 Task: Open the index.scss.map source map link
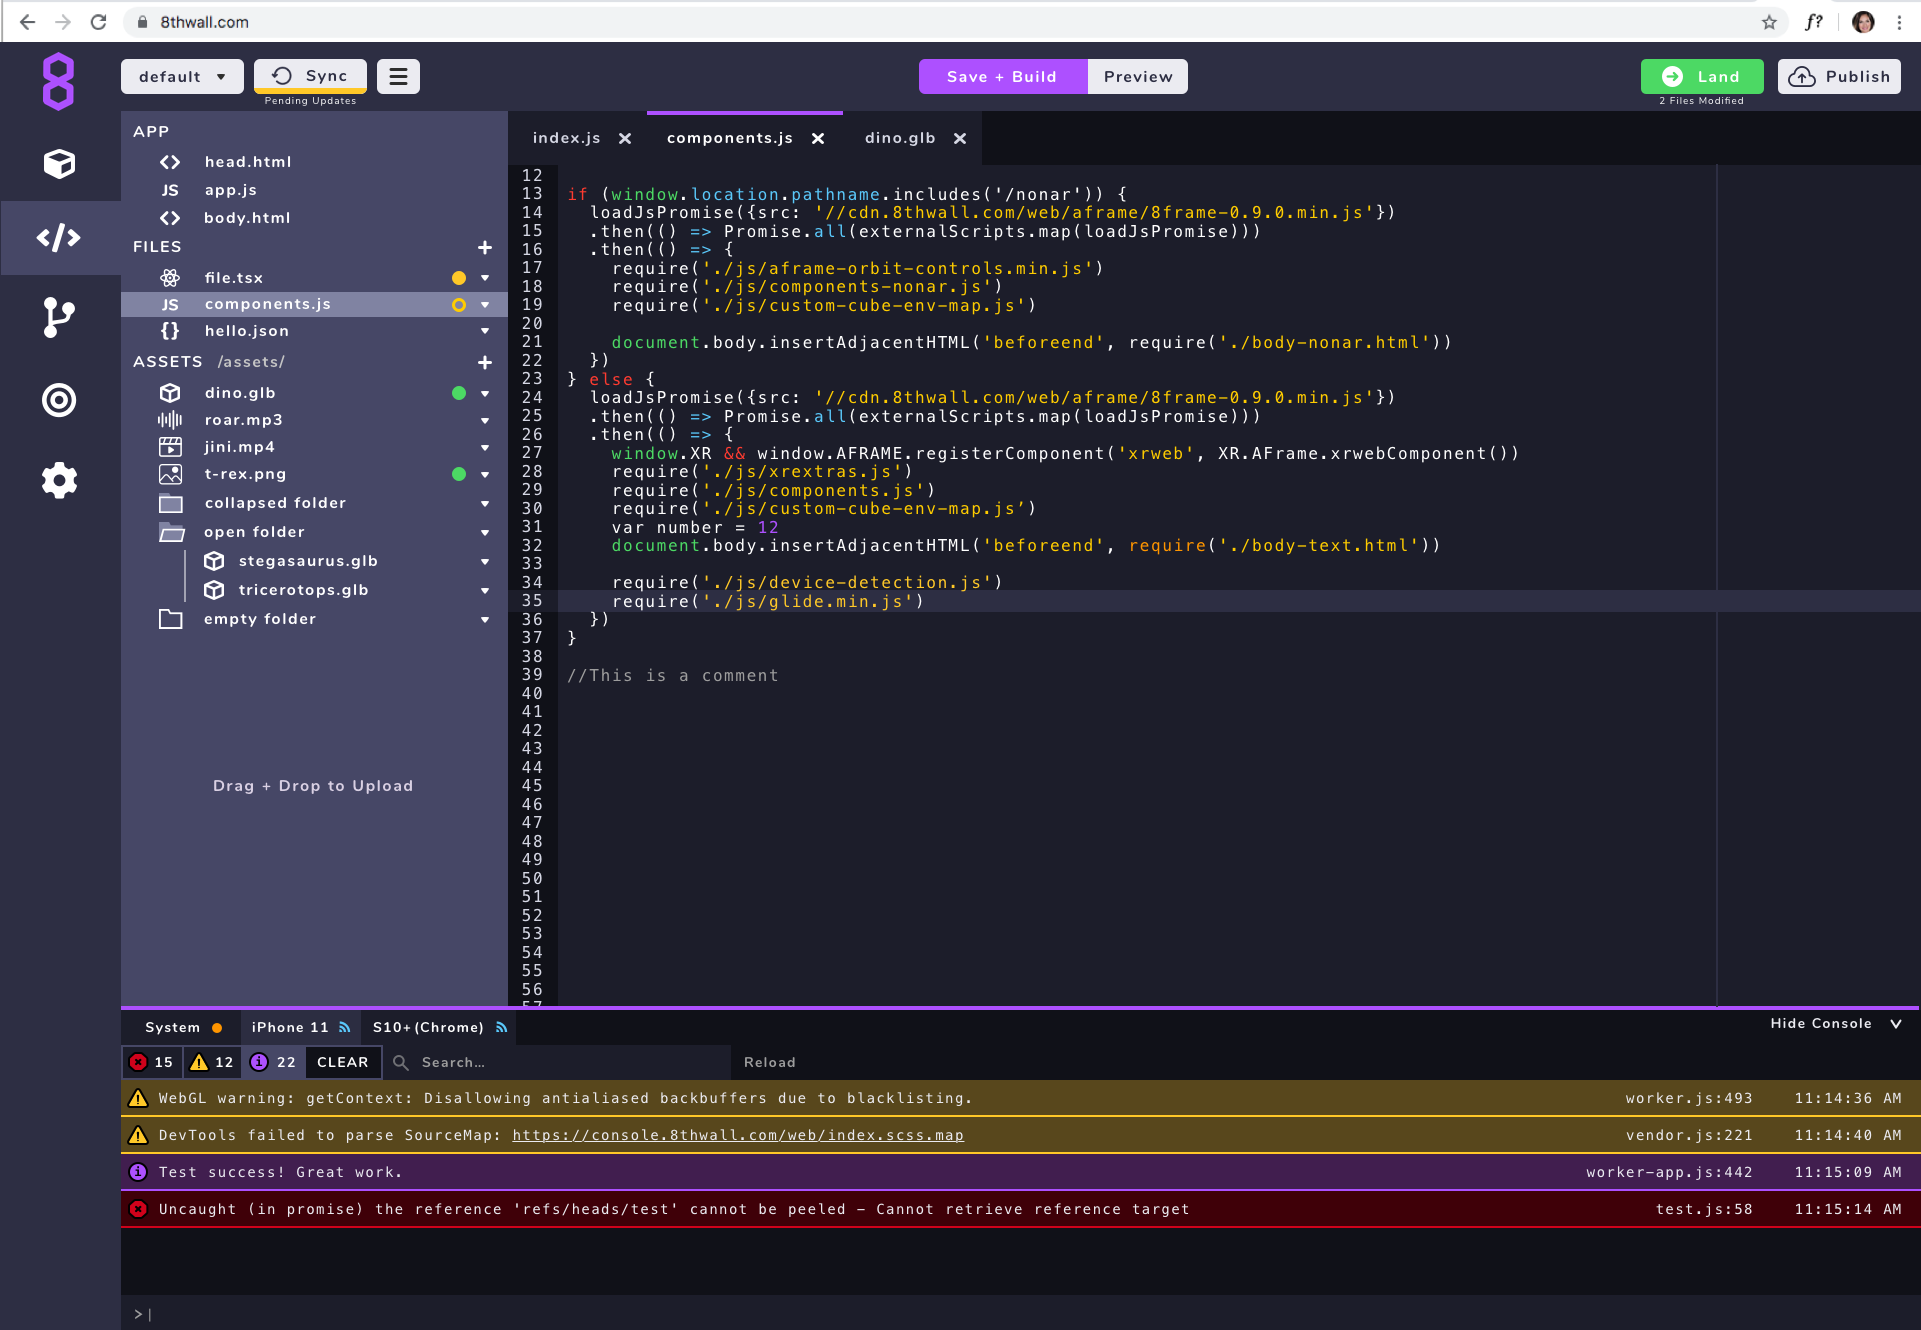[x=738, y=1135]
